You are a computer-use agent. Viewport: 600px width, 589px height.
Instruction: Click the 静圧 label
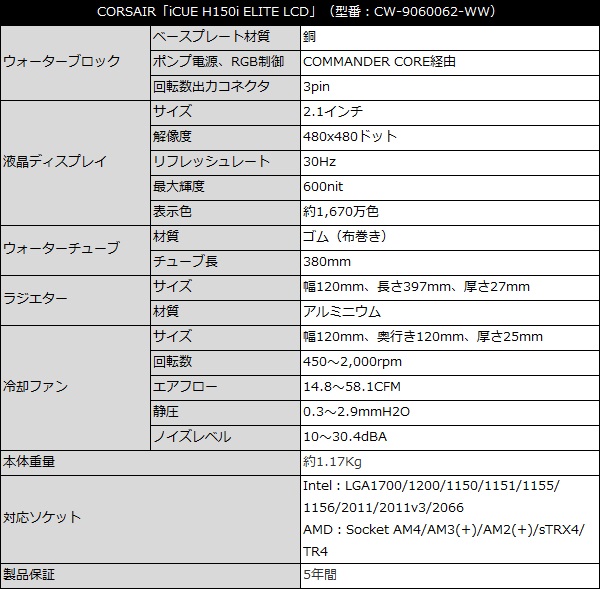point(166,411)
